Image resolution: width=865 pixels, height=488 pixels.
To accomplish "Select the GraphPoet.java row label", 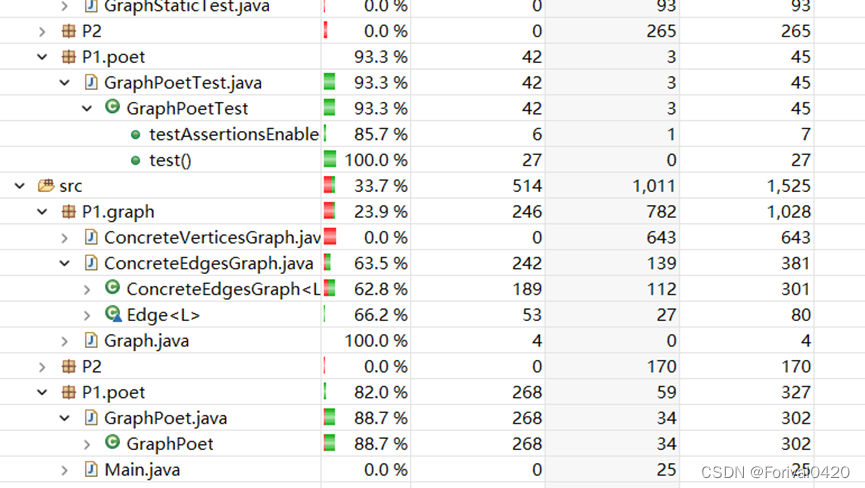I will (165, 419).
